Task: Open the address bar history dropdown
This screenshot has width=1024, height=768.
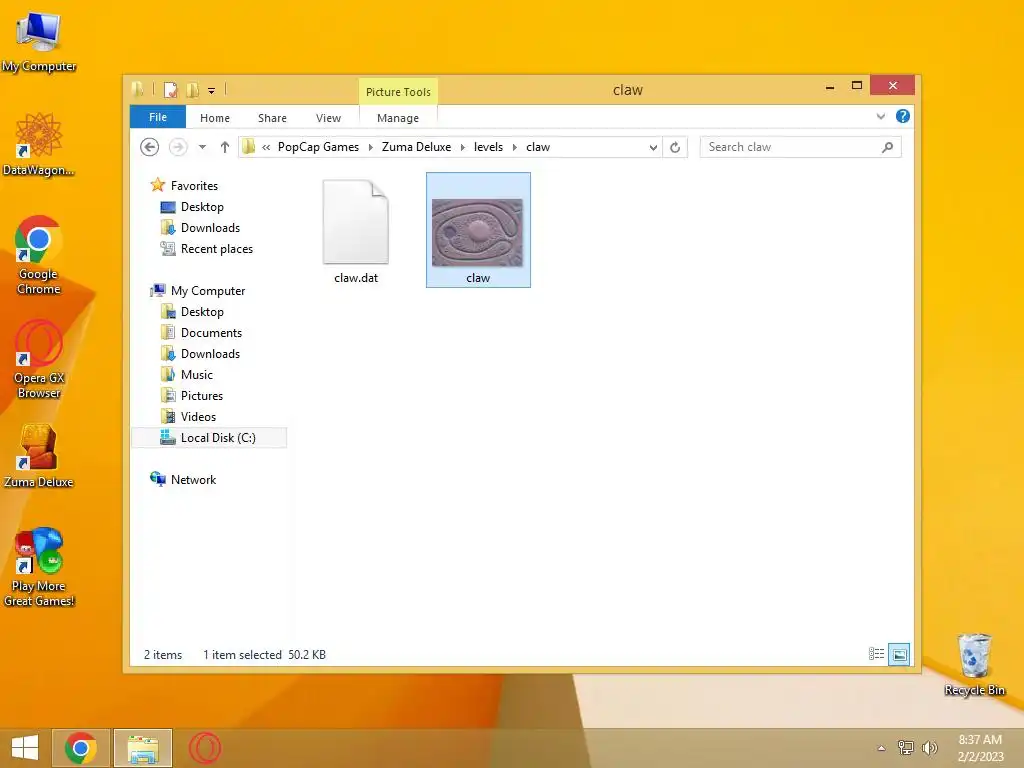Action: 653,148
